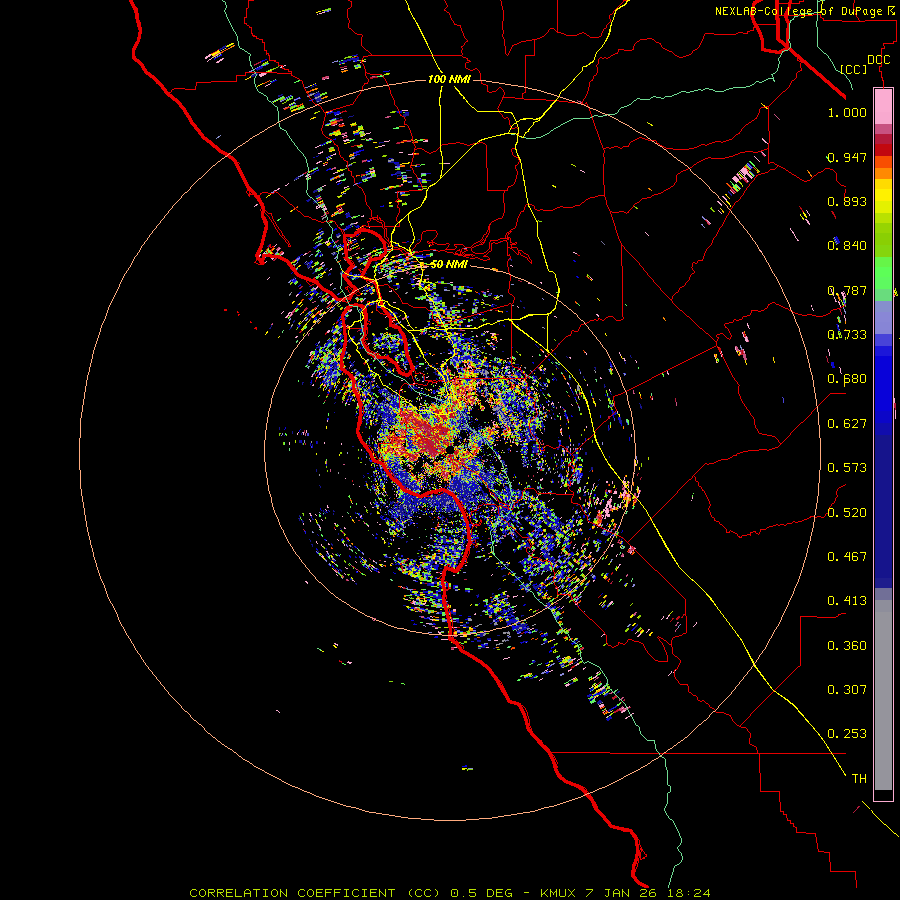Click the "KMUX" station ID in the caption

tap(560, 893)
